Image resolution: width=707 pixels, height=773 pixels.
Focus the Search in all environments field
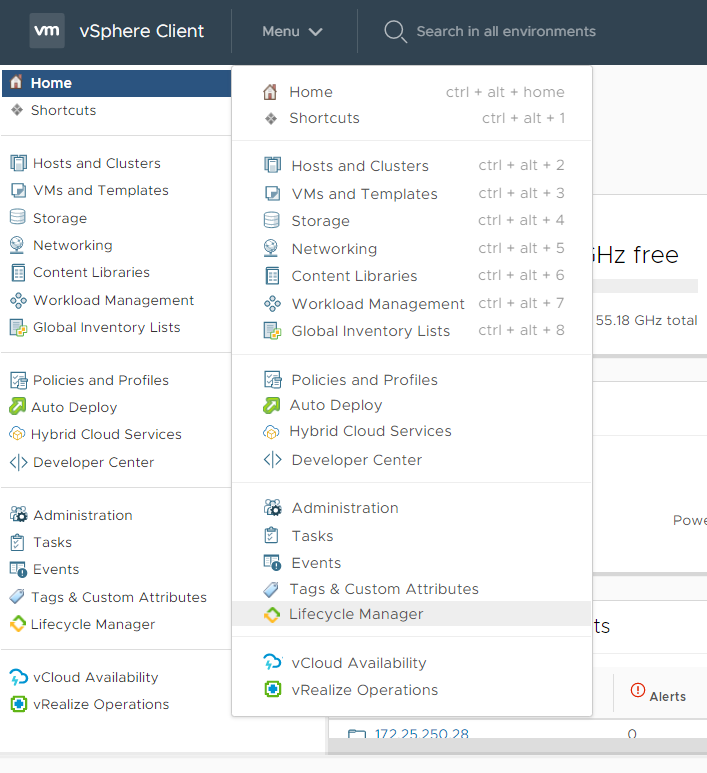tap(506, 32)
